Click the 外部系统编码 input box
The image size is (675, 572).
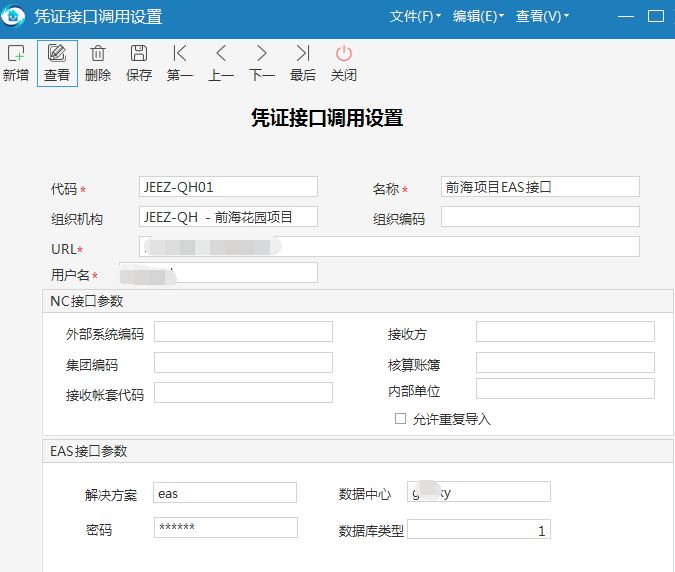pos(243,331)
